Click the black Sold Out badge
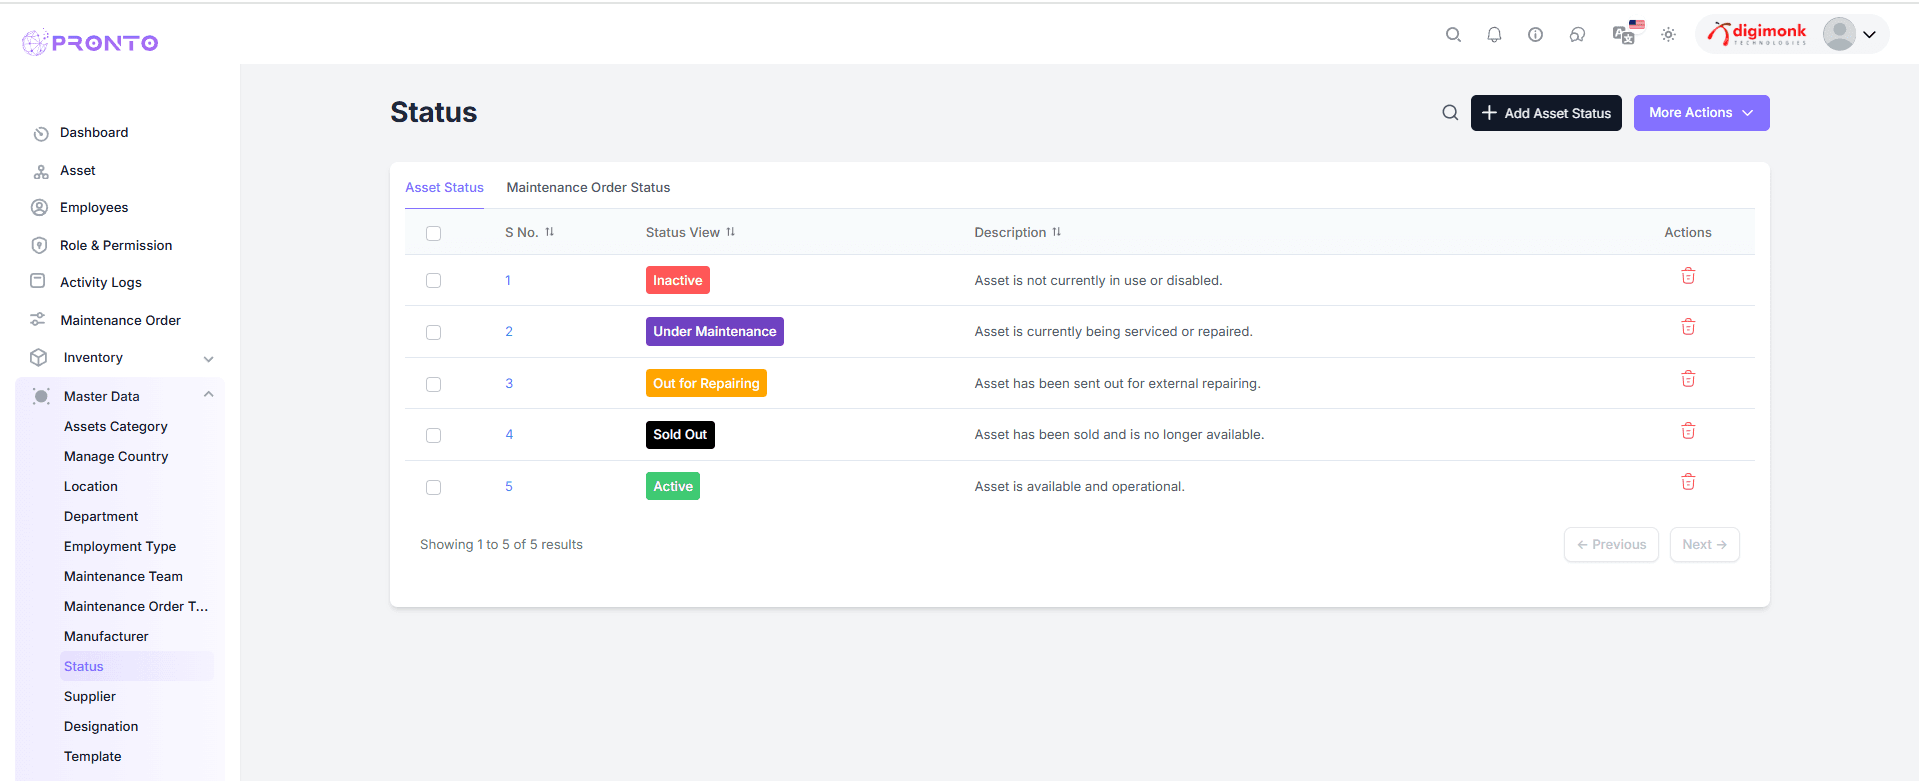 click(x=680, y=434)
